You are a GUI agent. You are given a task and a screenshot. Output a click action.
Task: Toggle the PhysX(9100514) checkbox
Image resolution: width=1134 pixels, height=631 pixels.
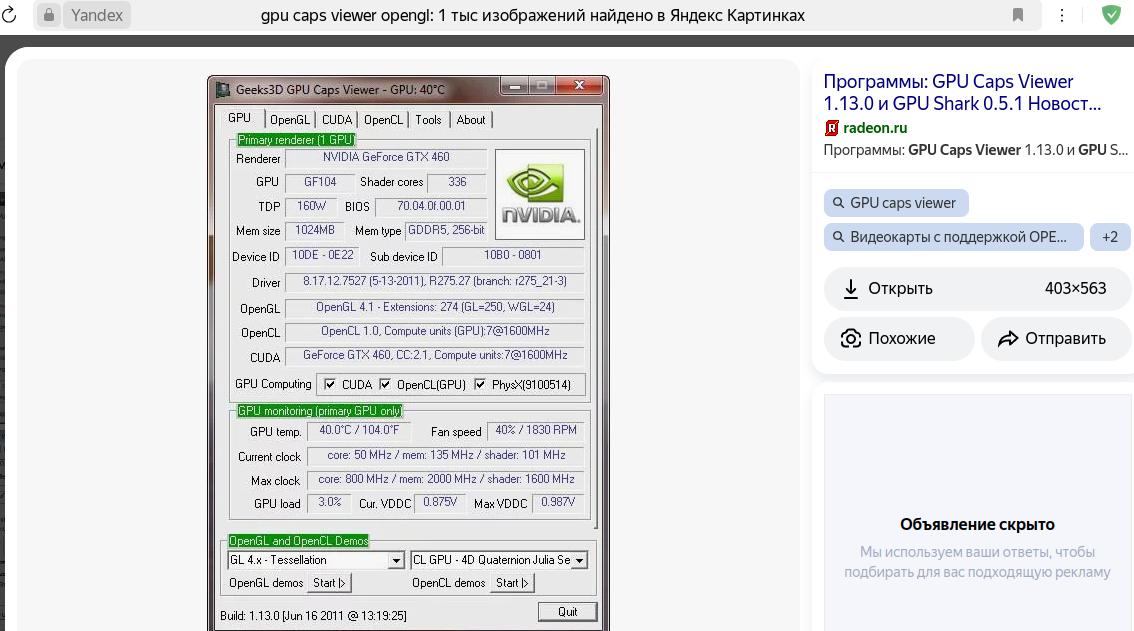pyautogui.click(x=479, y=384)
